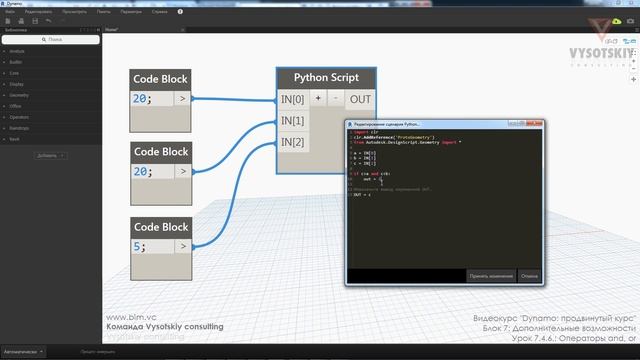This screenshot has height=360, width=640.
Task: Expand the Analyze library category
Action: click(x=17, y=51)
